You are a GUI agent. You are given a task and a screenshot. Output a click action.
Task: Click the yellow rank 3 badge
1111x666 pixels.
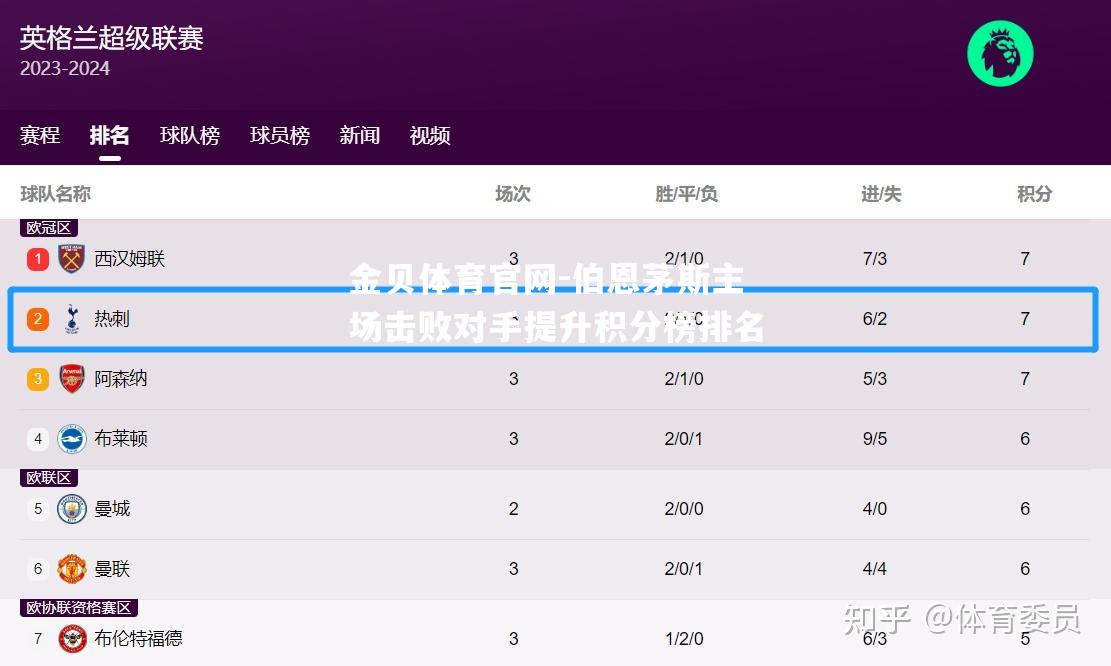click(x=38, y=378)
